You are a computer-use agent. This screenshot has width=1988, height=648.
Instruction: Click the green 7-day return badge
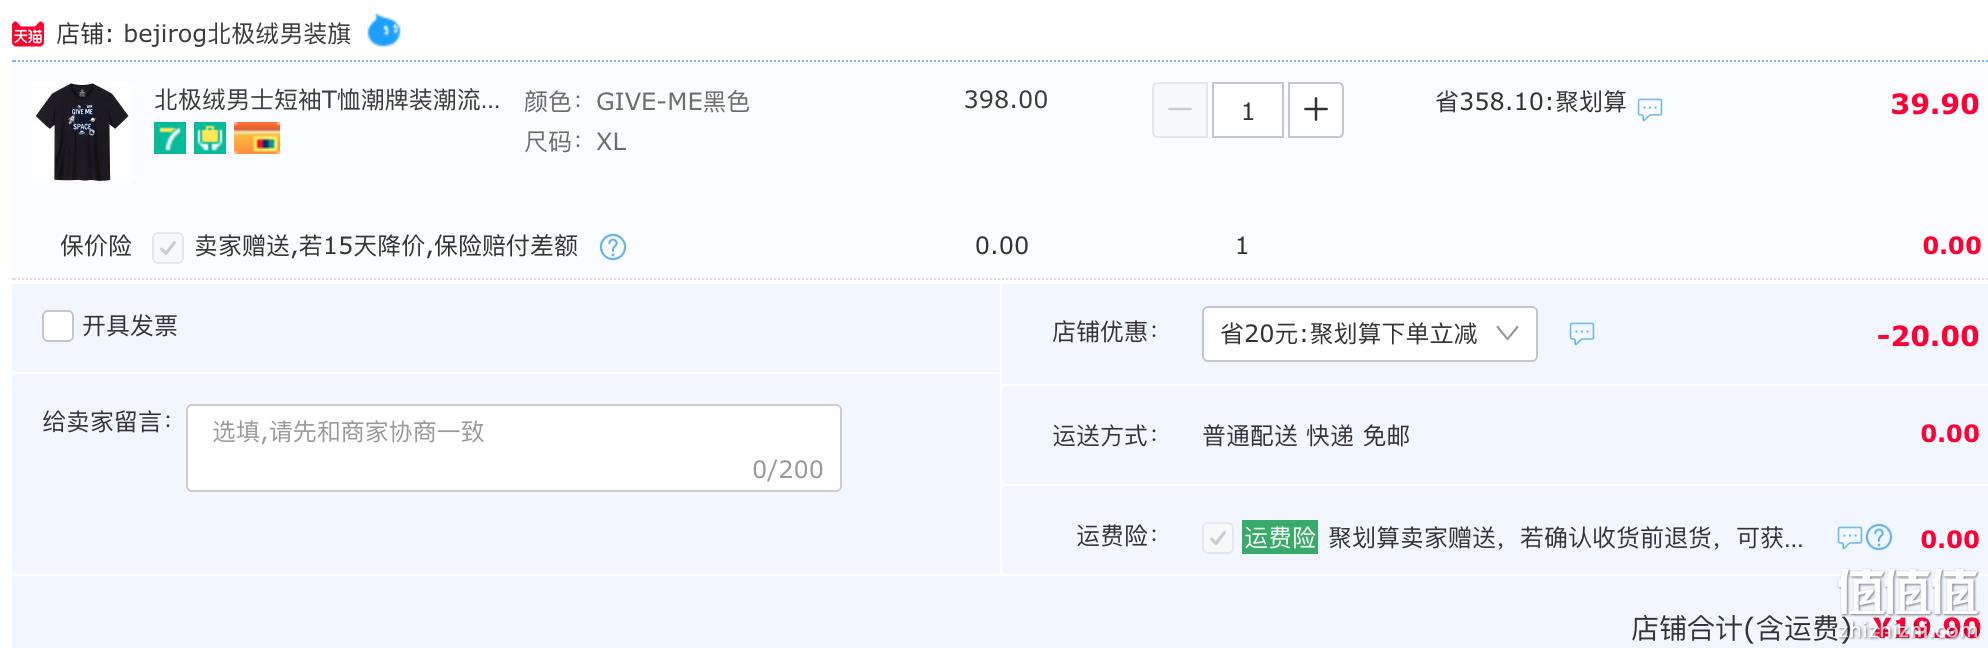click(170, 138)
